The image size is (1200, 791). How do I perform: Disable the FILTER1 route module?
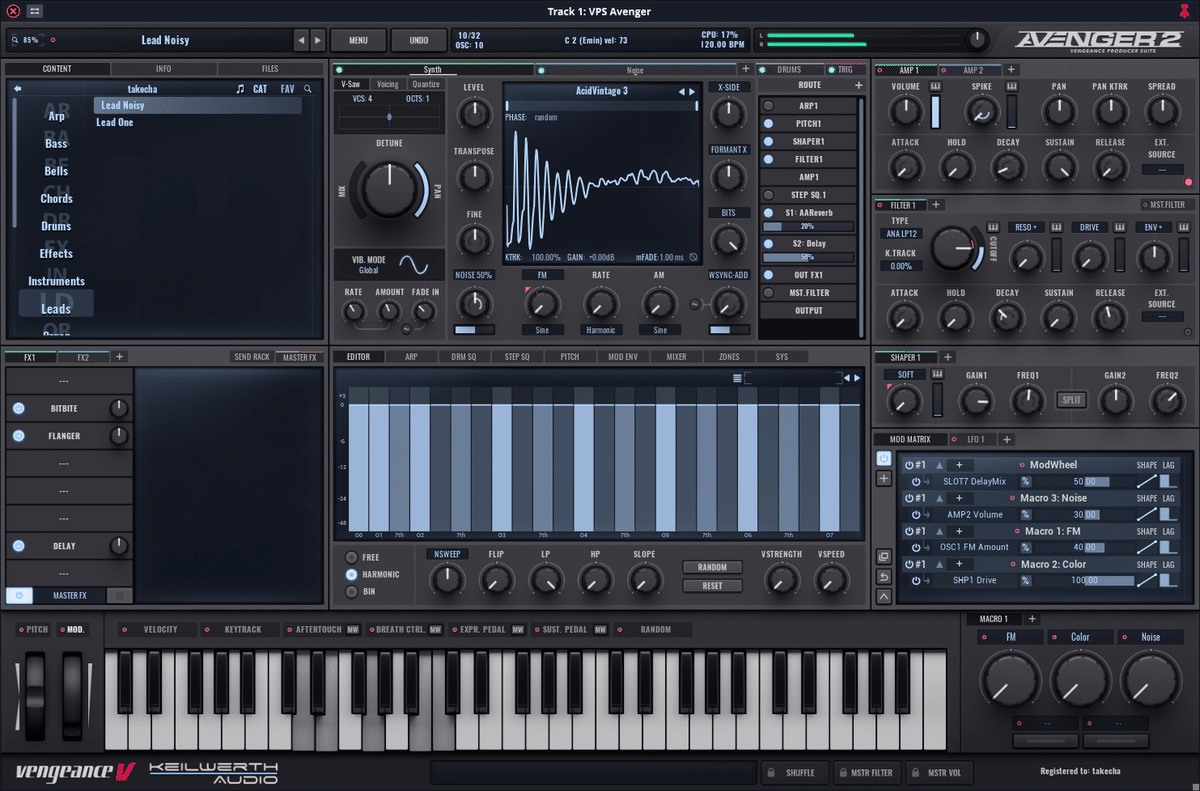[768, 159]
